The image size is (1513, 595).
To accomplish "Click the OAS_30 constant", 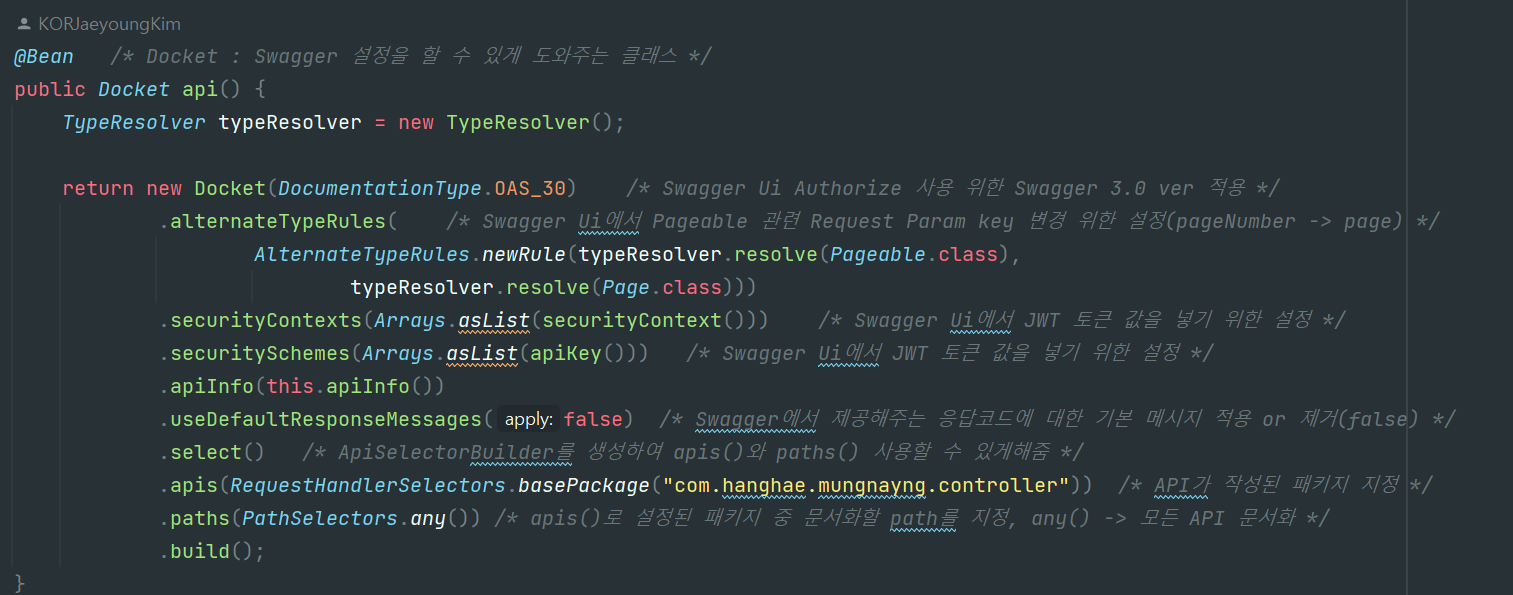I will click(531, 188).
